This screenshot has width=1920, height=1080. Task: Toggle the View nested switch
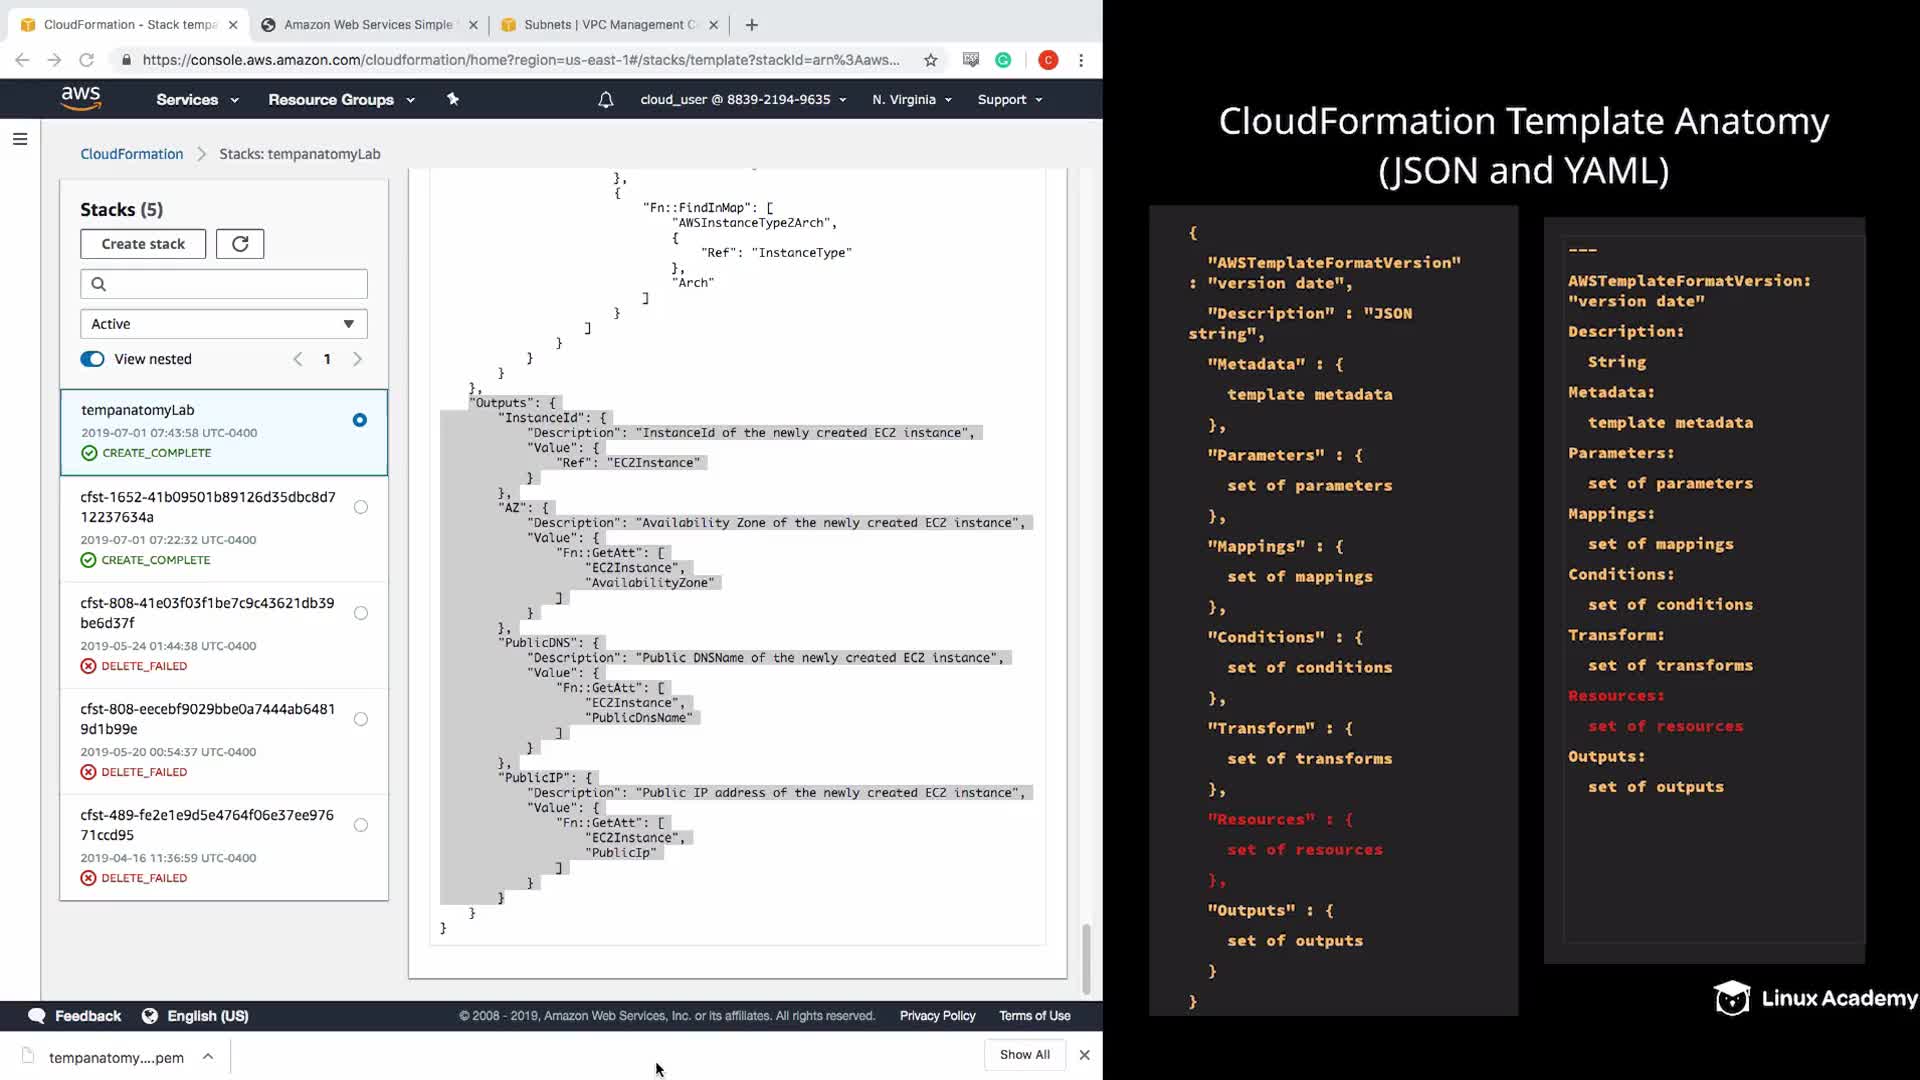tap(92, 359)
